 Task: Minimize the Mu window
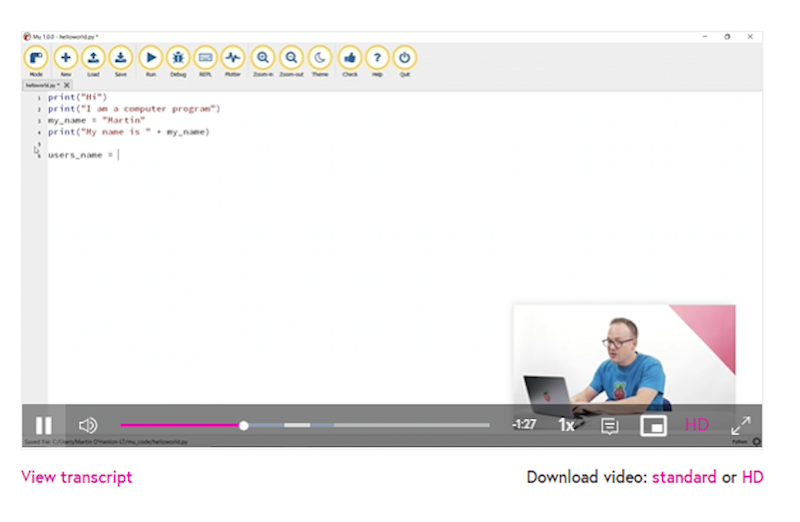(x=705, y=37)
